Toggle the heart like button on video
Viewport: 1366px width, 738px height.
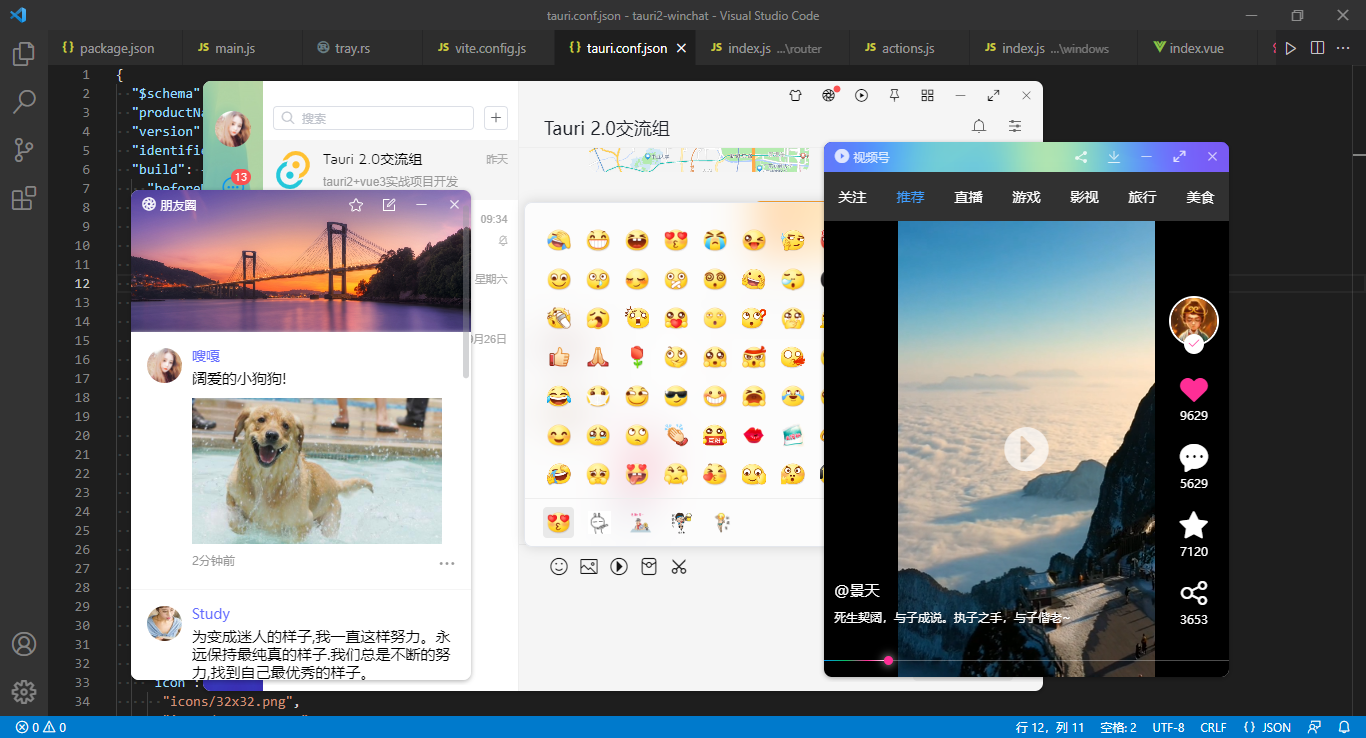pyautogui.click(x=1193, y=390)
